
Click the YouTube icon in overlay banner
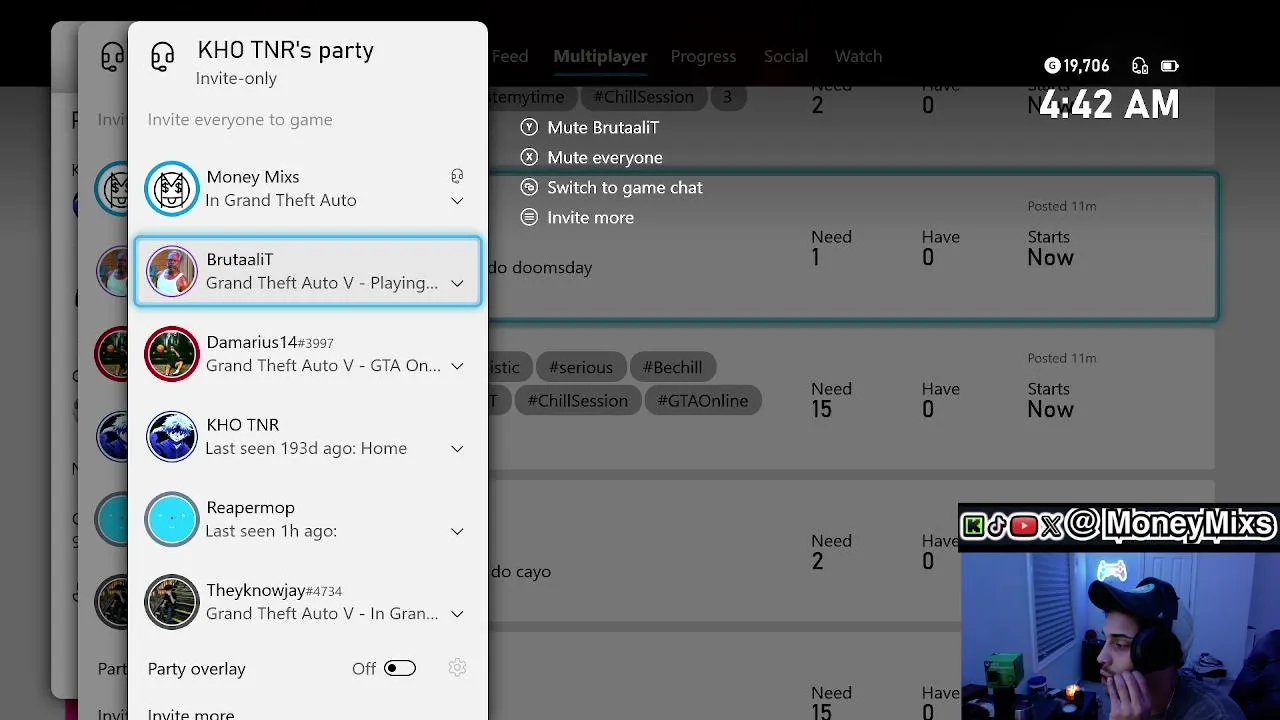(1023, 526)
